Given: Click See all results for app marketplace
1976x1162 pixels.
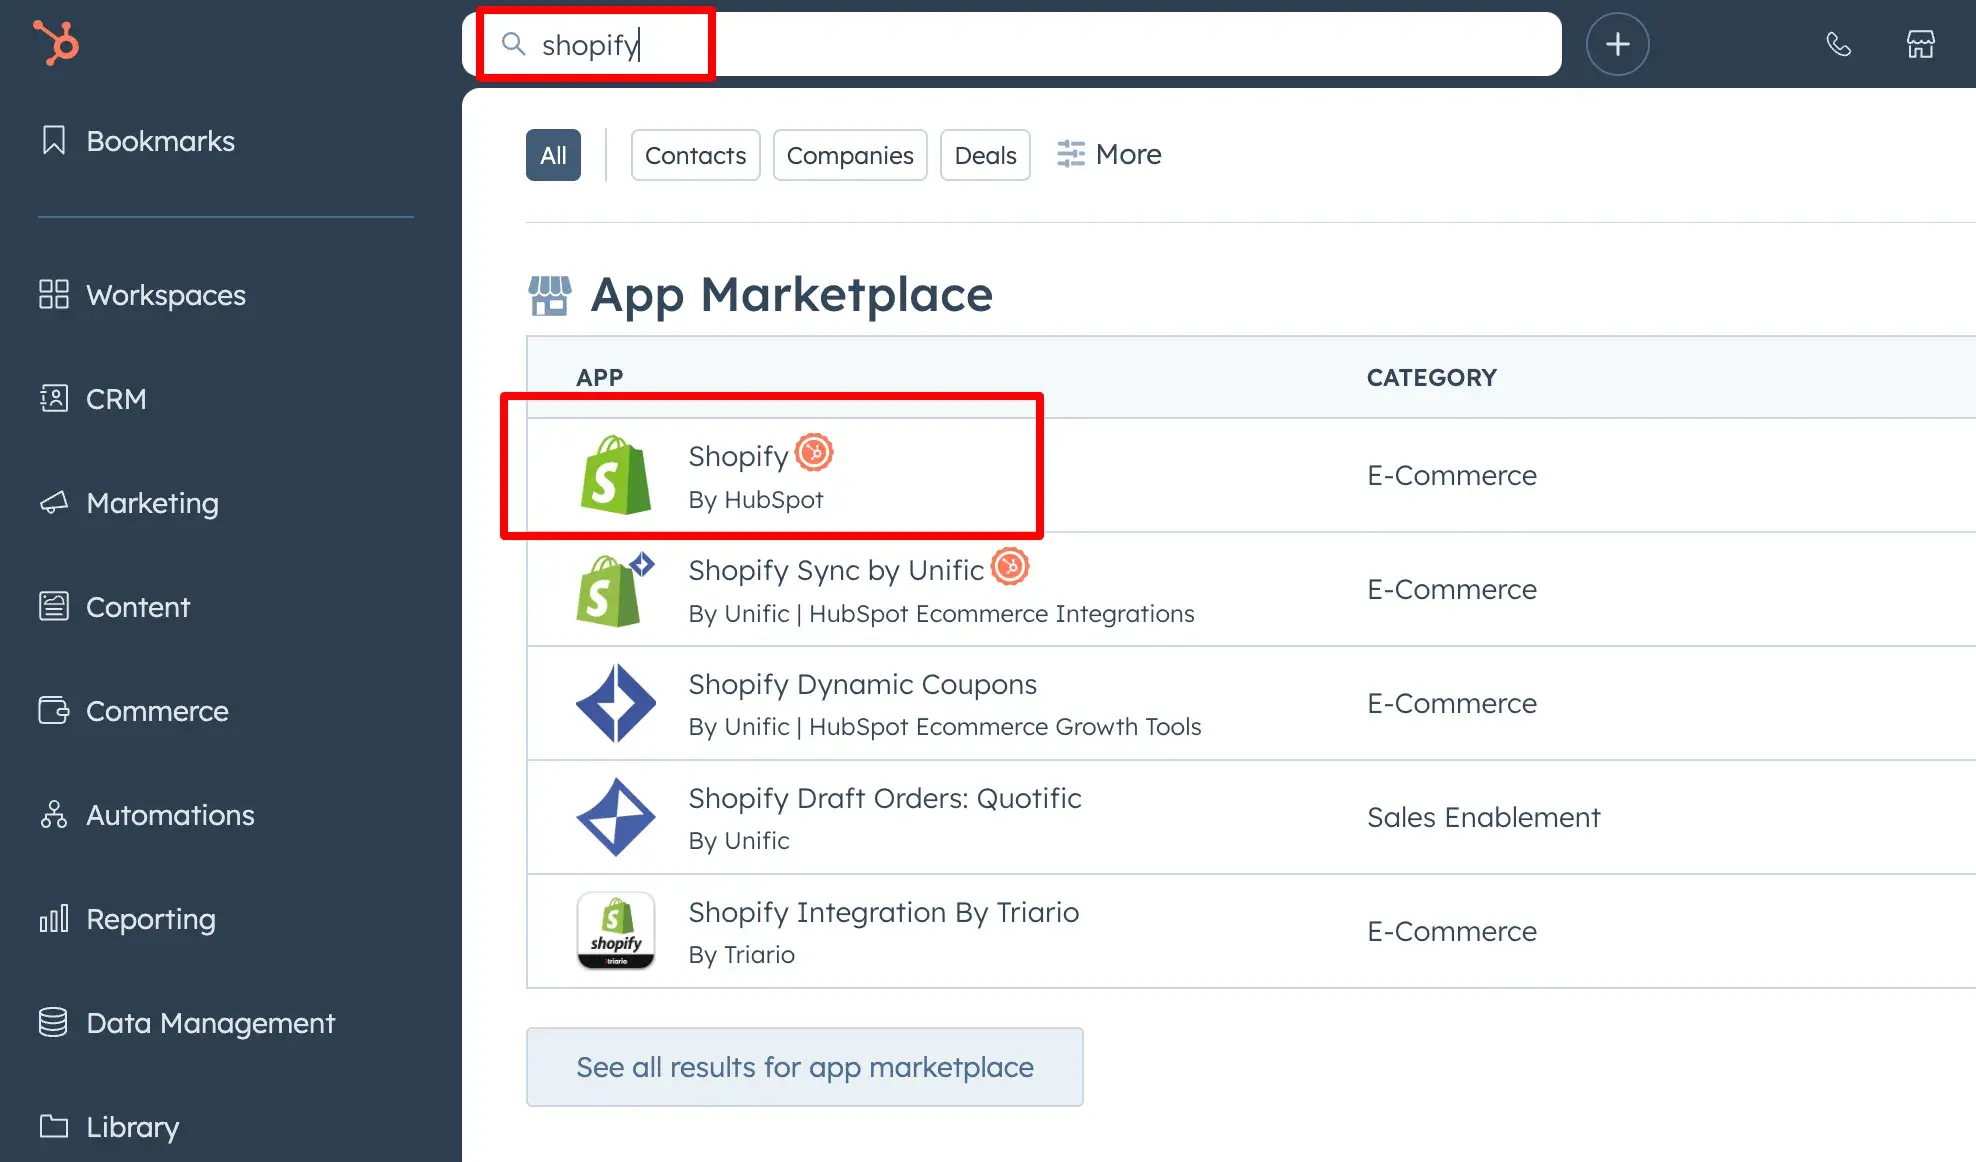Looking at the screenshot, I should pyautogui.click(x=804, y=1067).
